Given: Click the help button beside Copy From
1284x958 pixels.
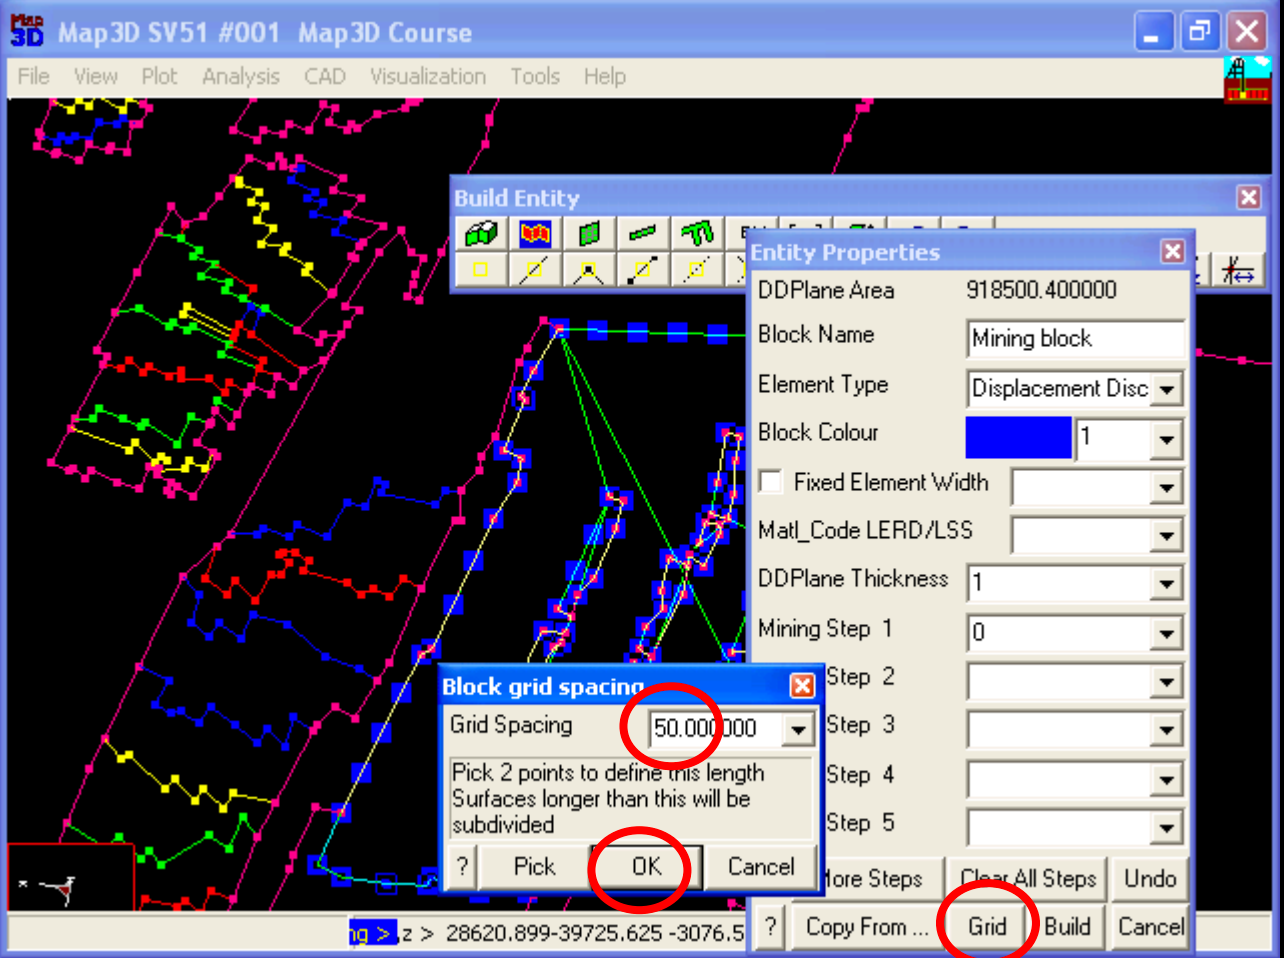Looking at the screenshot, I should pyautogui.click(x=770, y=927).
